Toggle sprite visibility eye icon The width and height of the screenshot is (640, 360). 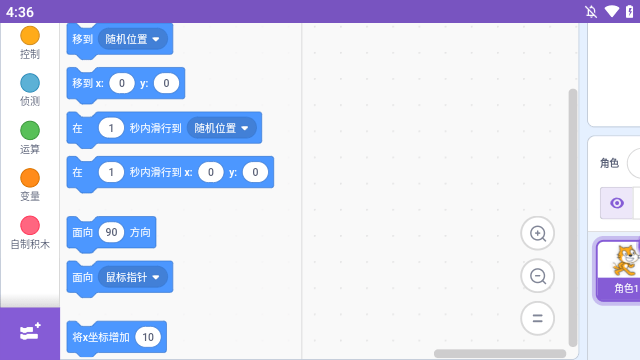[x=617, y=203]
